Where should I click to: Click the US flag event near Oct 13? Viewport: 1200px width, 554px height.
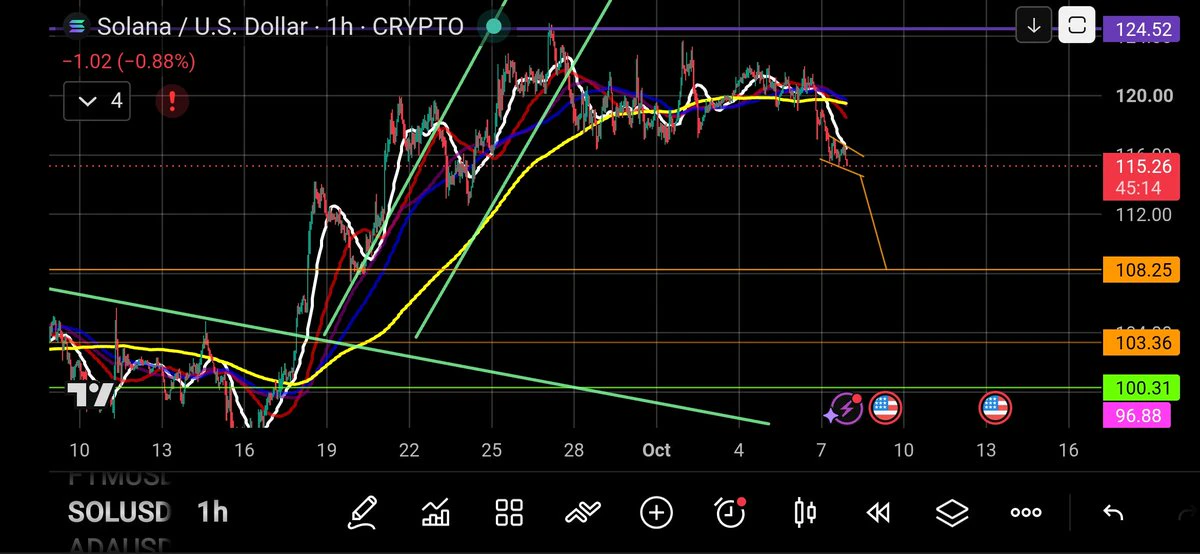click(994, 407)
